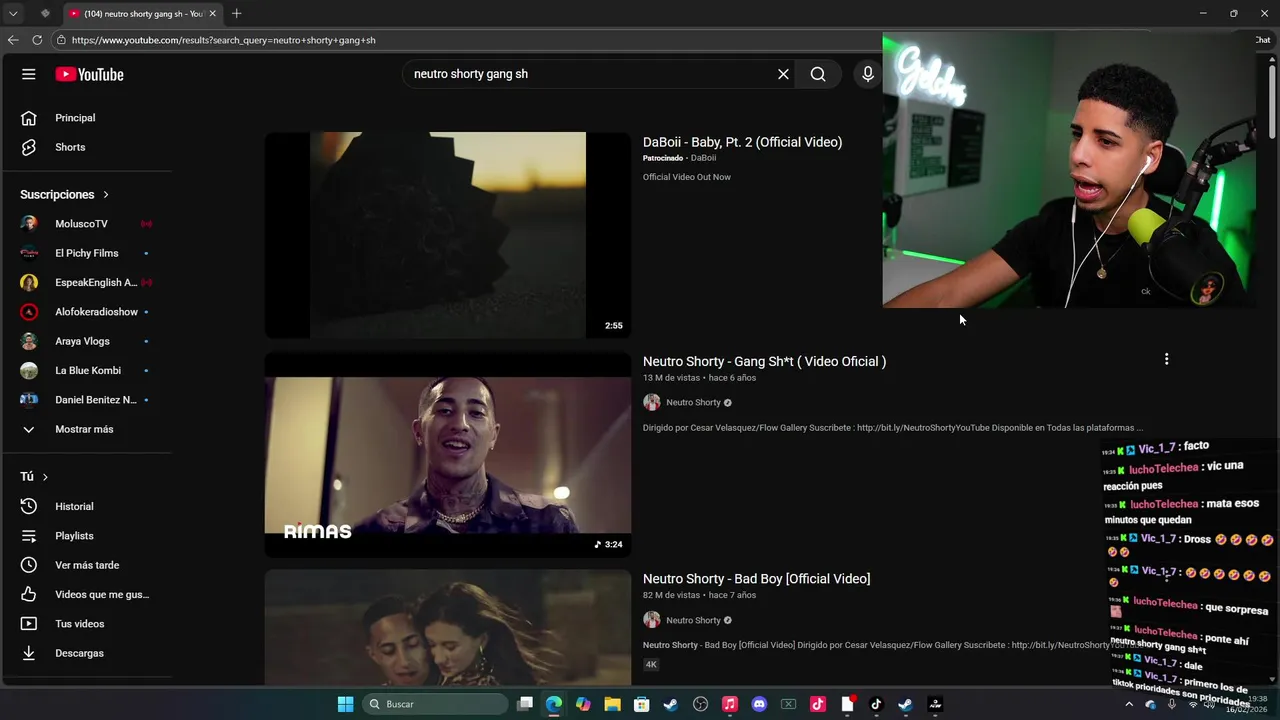Open the DaBoii - Baby, Pt. 2 title
1280x720 pixels.
tap(742, 142)
